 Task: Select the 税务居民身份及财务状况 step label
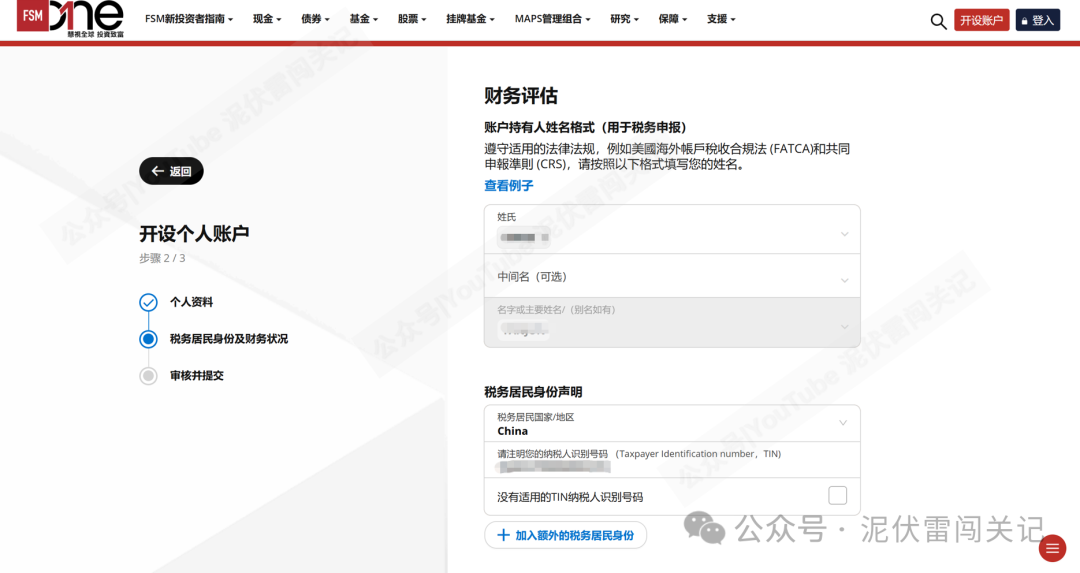coord(229,339)
